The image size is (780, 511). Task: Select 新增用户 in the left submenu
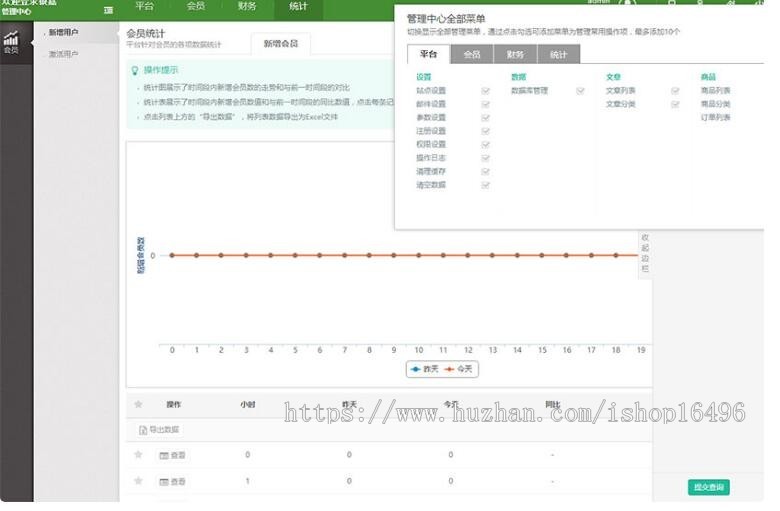(x=64, y=32)
